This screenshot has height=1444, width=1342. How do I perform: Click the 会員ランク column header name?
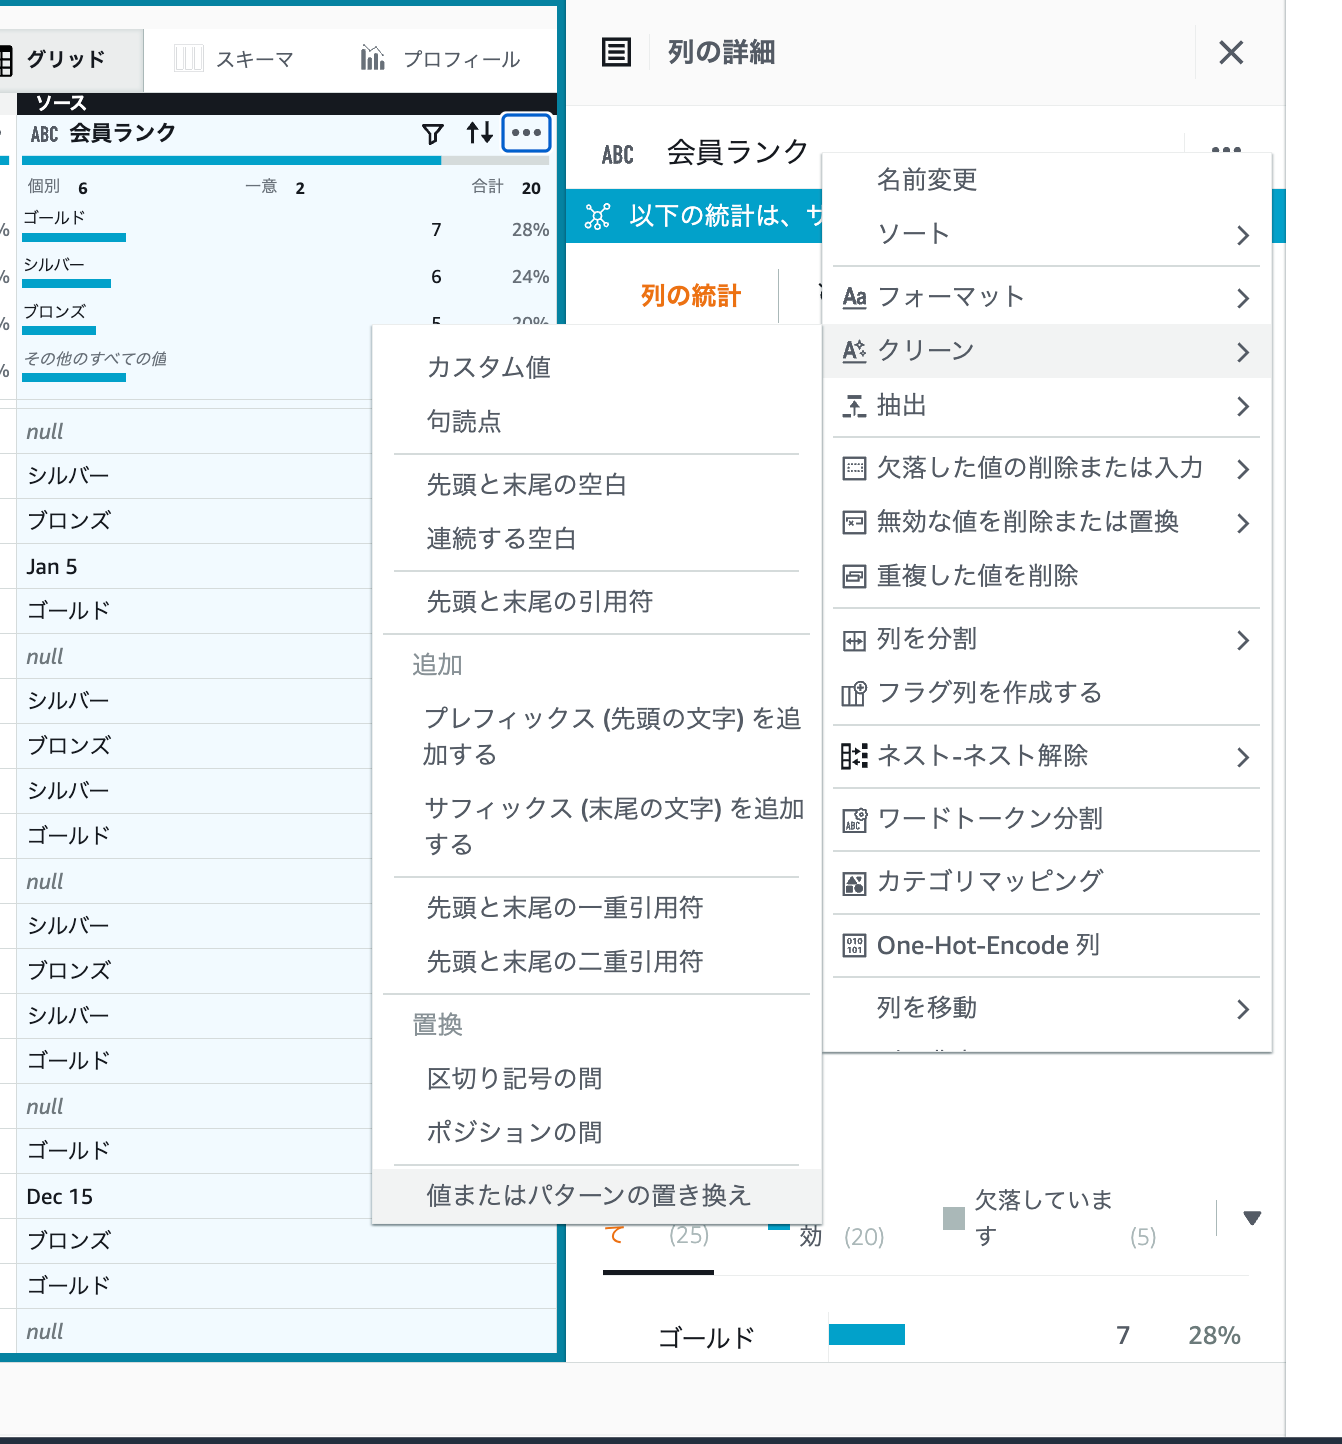point(123,133)
